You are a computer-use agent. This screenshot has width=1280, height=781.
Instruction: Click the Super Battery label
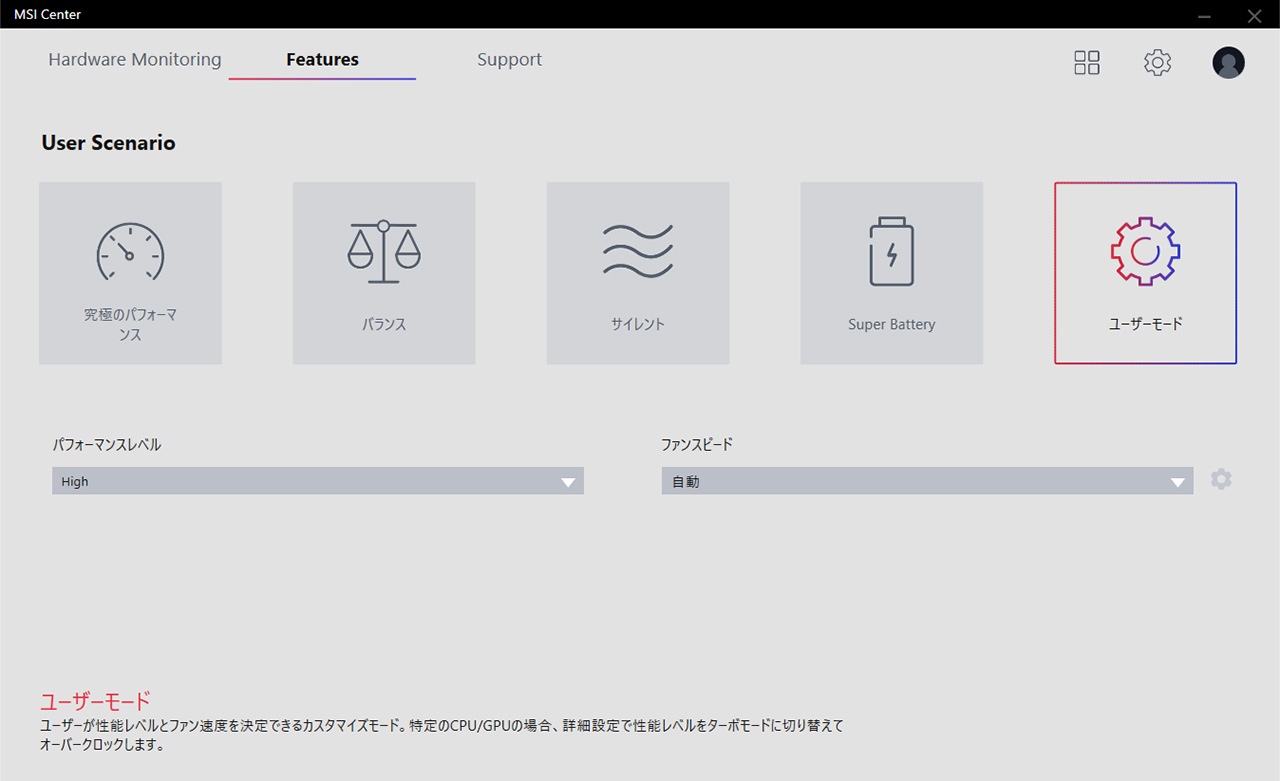[x=891, y=325]
